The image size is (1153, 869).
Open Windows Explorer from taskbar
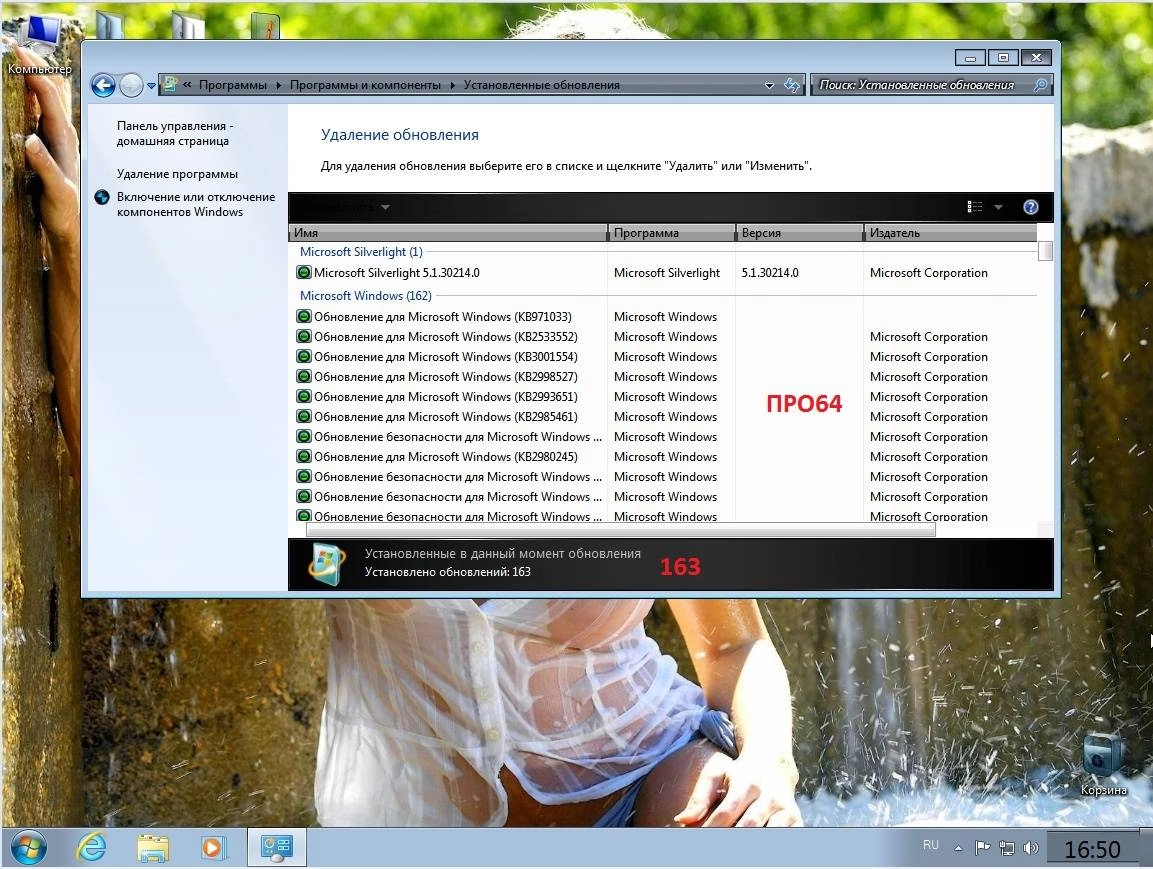tap(153, 848)
